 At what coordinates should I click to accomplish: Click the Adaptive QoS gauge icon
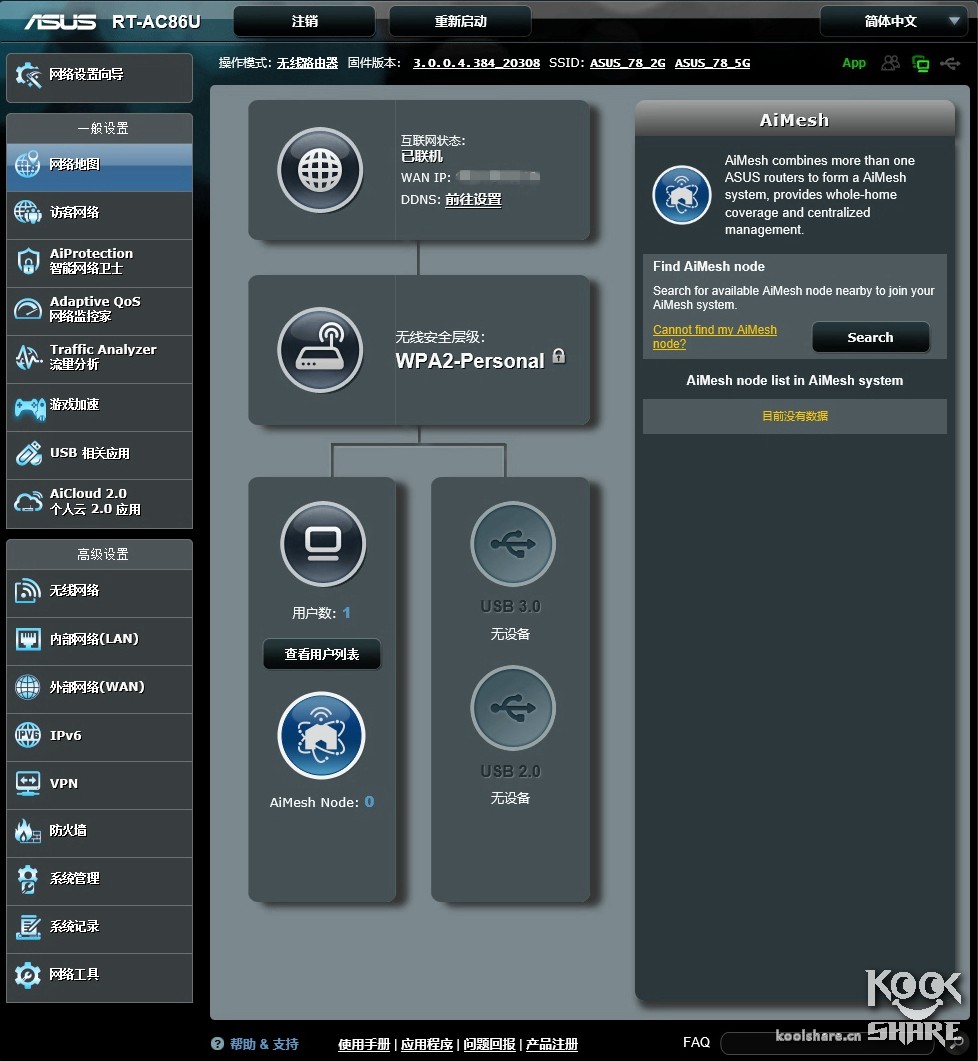click(x=28, y=309)
